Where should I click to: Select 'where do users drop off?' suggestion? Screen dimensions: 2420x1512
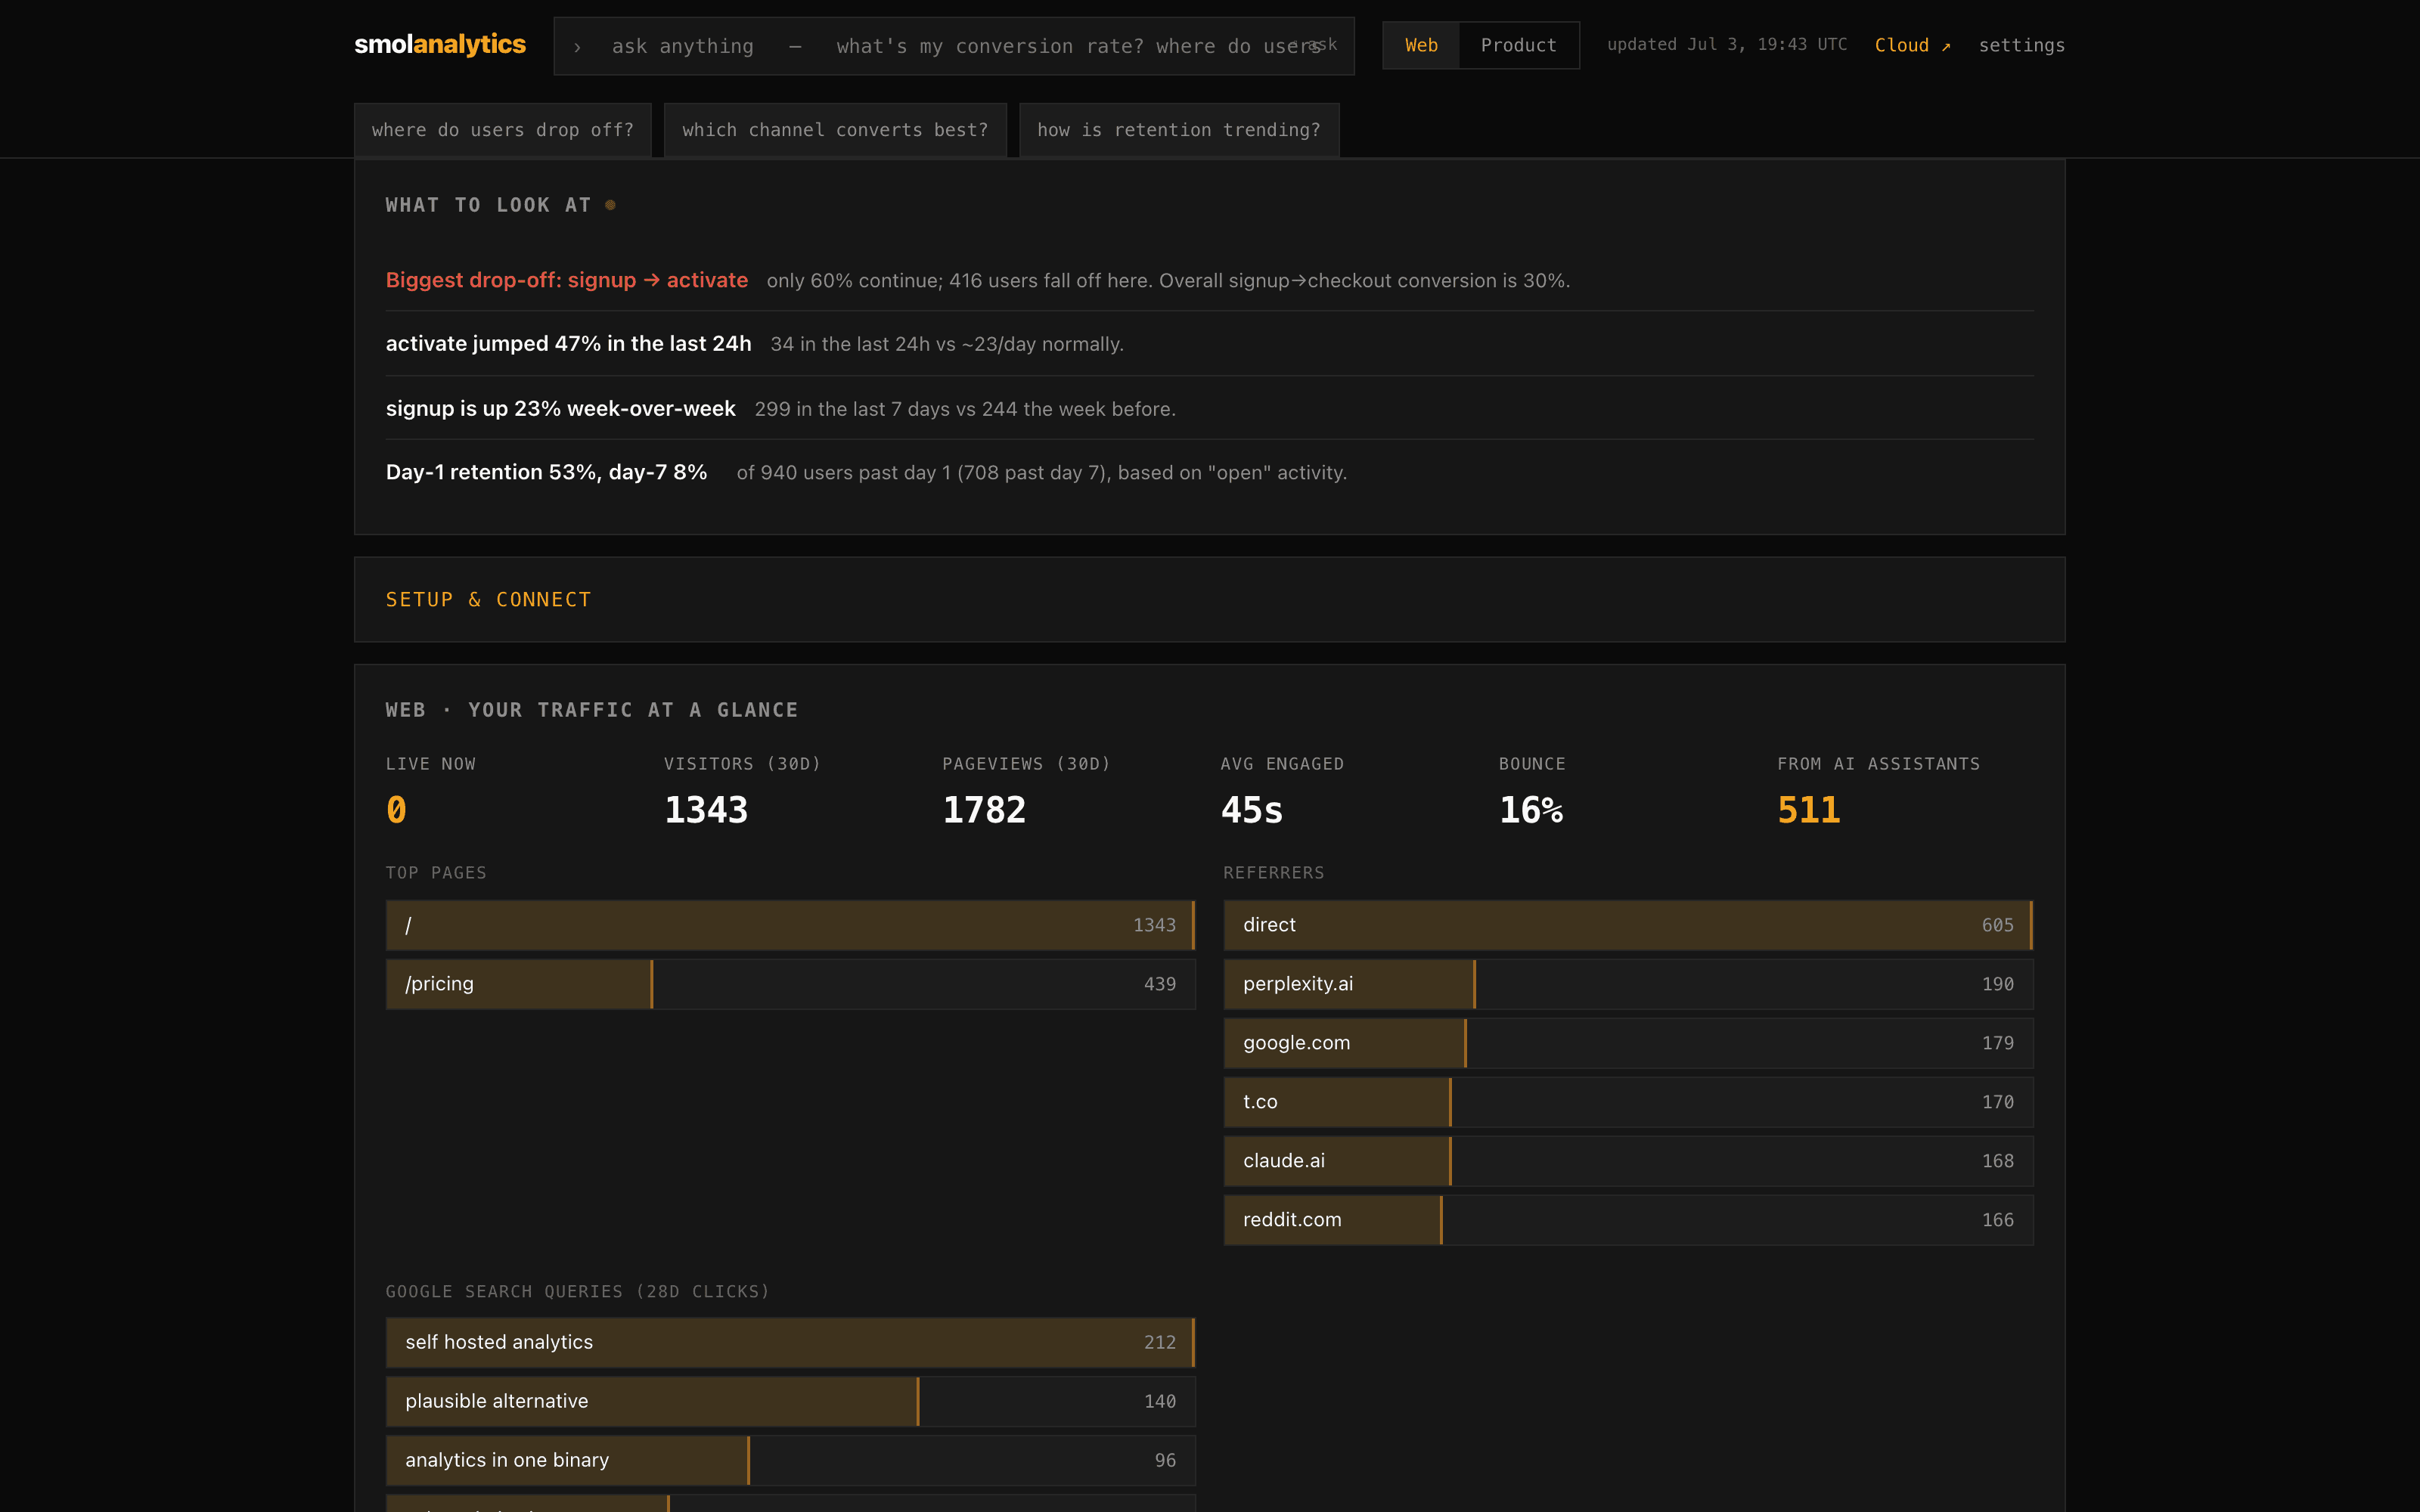503,130
